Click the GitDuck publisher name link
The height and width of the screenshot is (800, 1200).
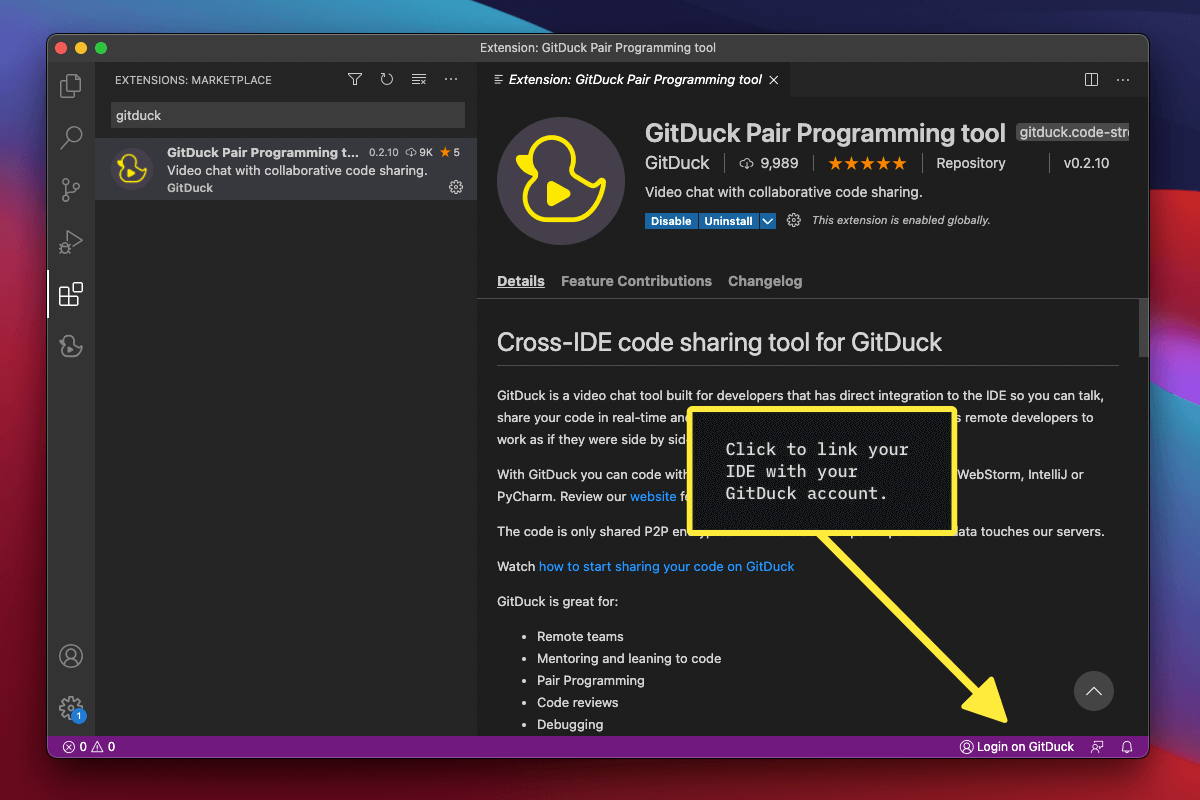677,163
